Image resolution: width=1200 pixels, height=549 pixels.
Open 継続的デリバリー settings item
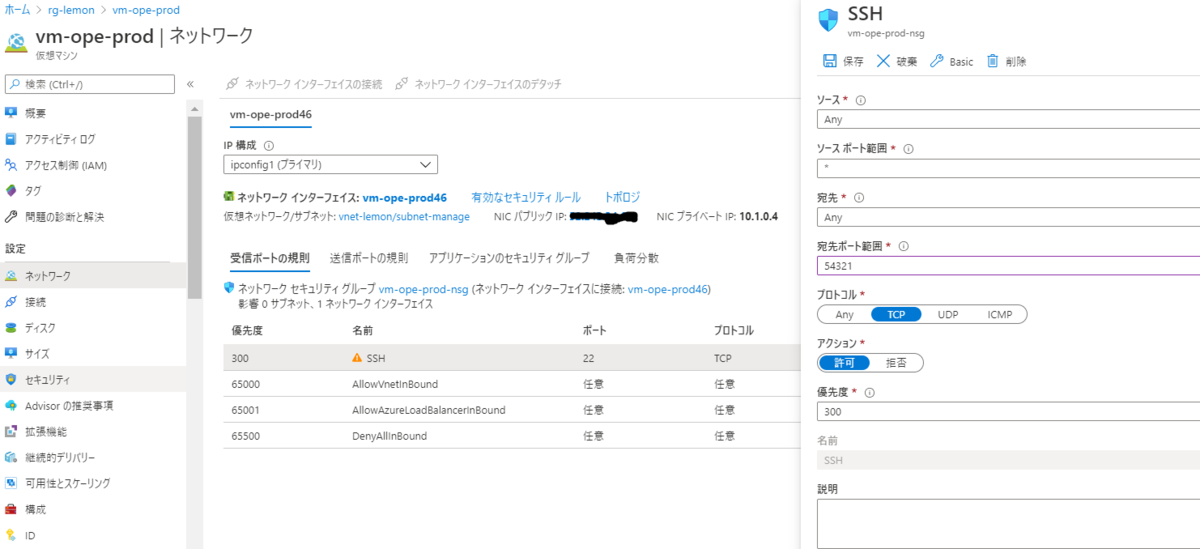tap(60, 457)
